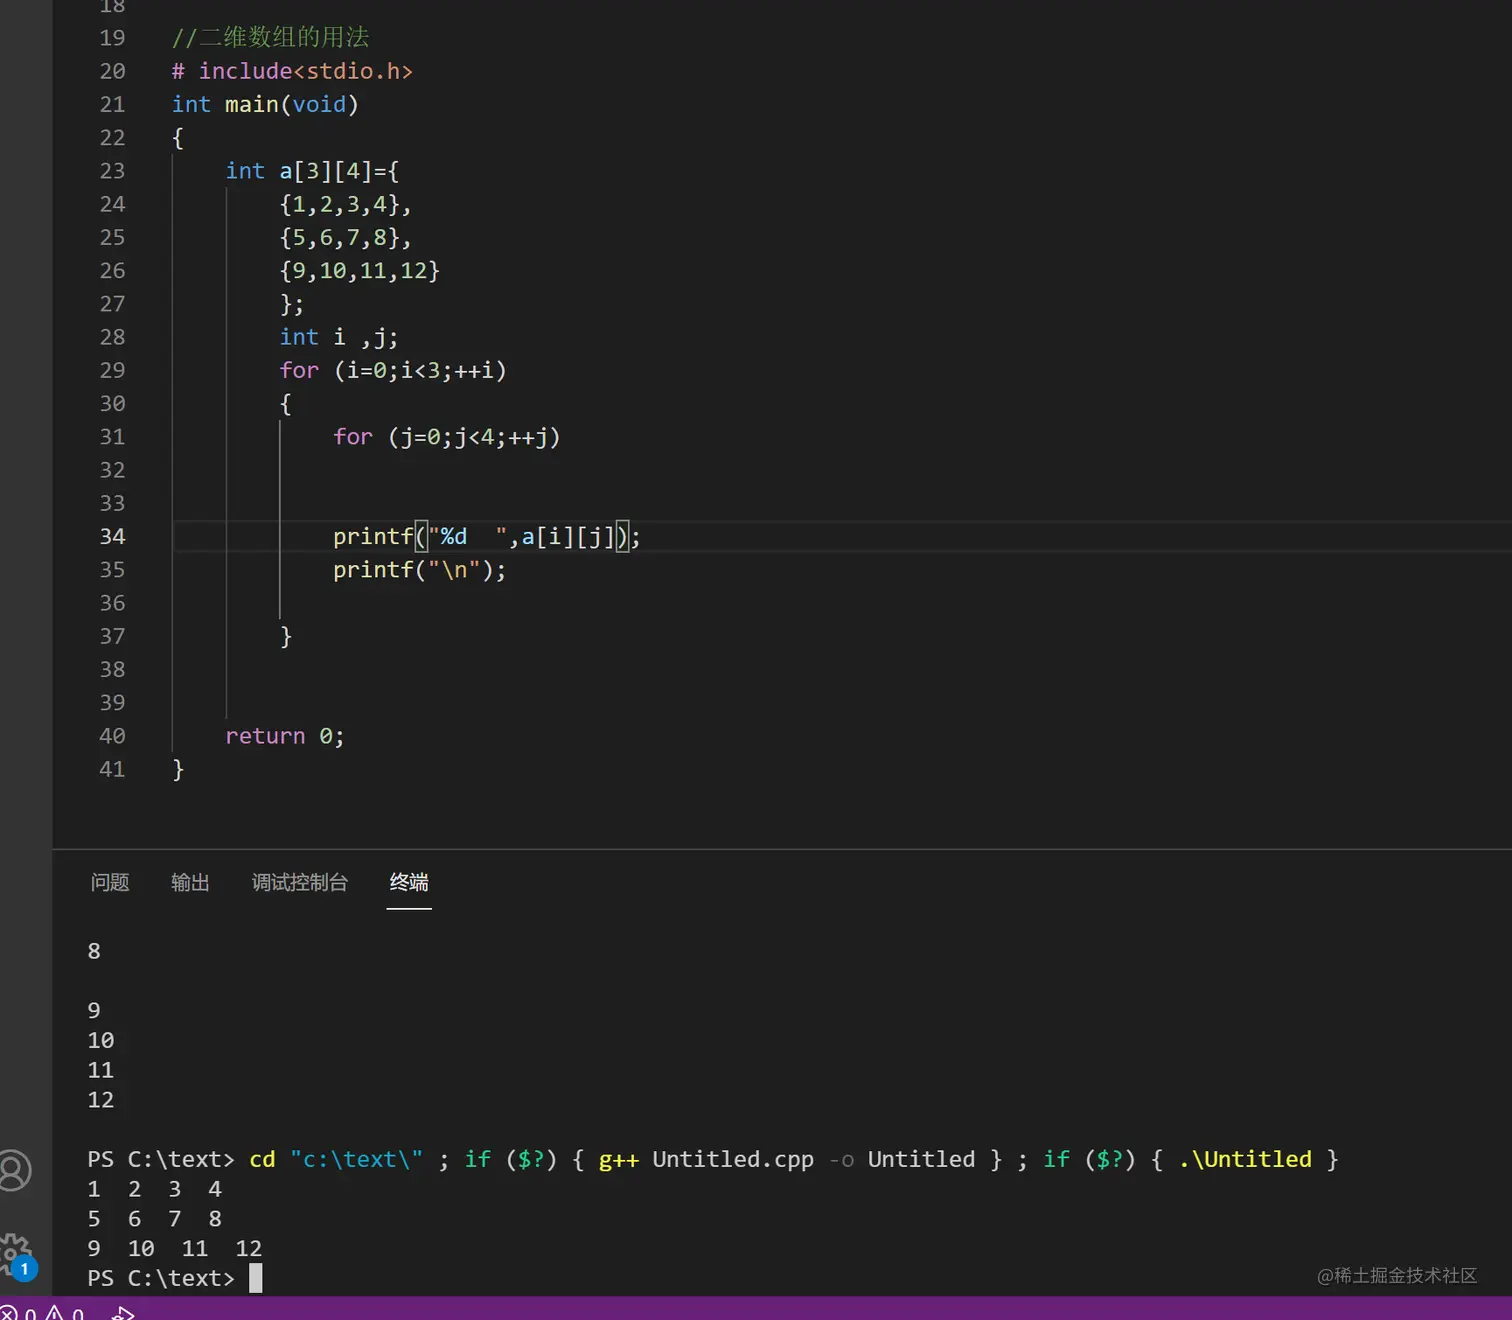1512x1320 pixels.
Task: Click the int i ,j; declaration
Action: coord(339,337)
